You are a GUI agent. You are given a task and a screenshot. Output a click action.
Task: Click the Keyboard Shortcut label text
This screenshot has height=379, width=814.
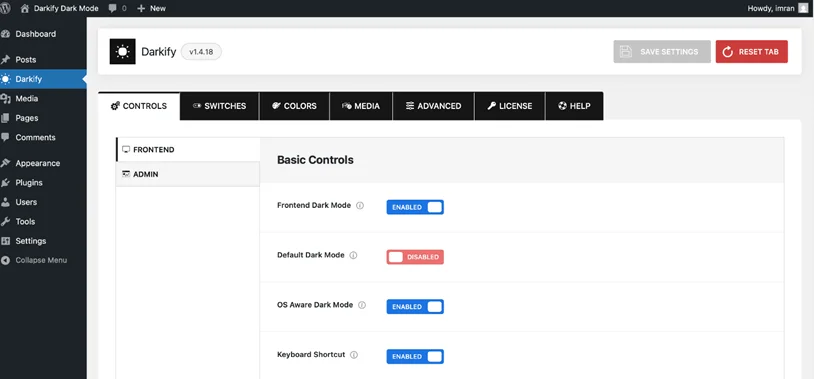(x=311, y=355)
